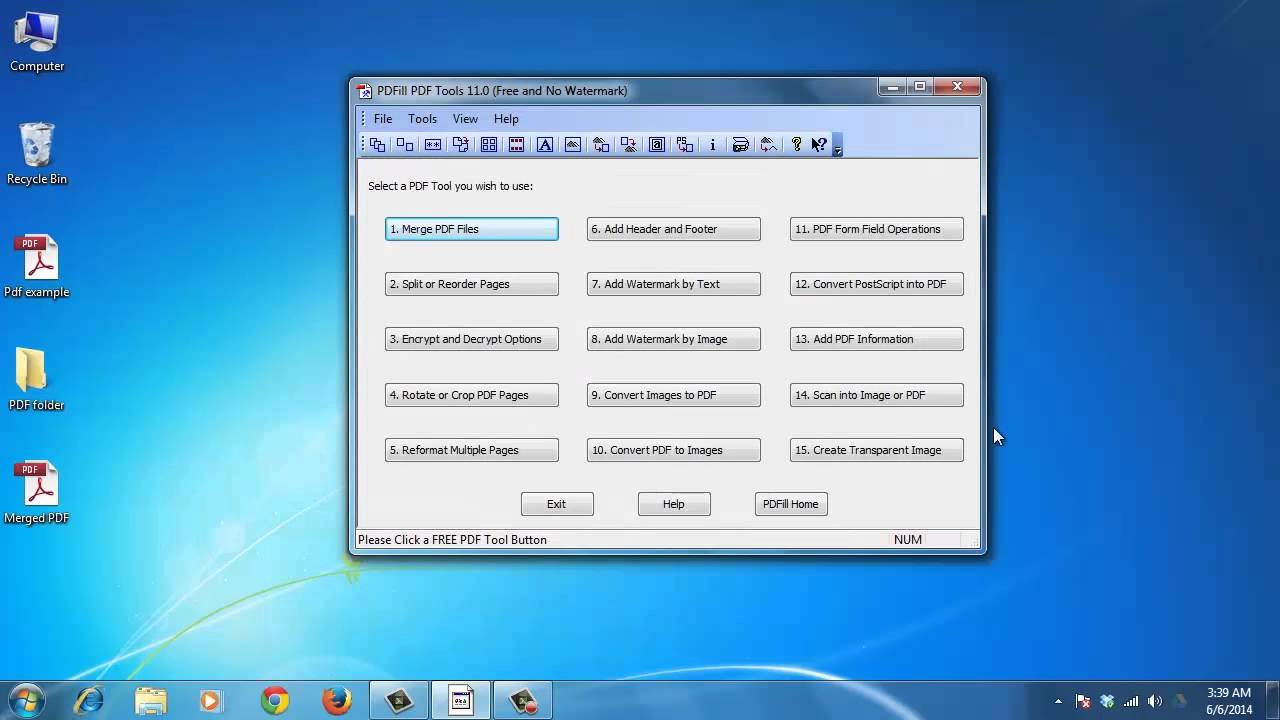Click the yellow question mark Help icon
1280x720 pixels.
[x=797, y=145]
